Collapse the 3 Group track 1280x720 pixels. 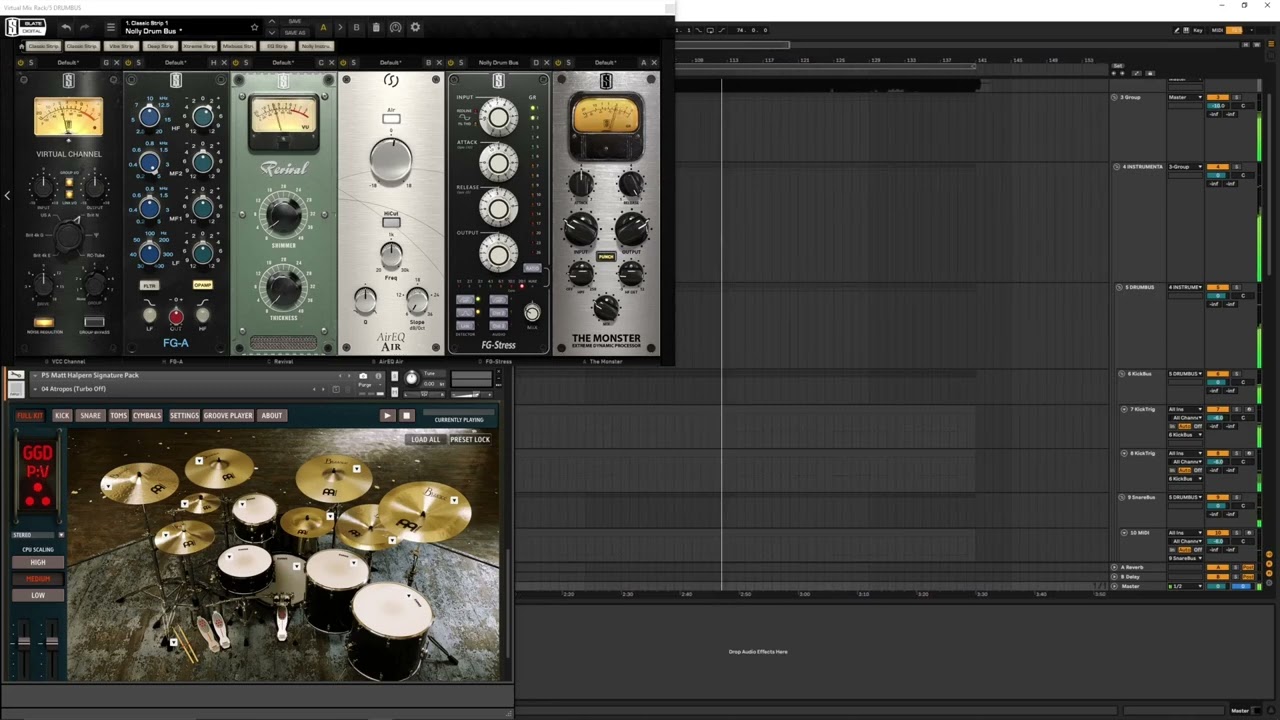pyautogui.click(x=1114, y=97)
